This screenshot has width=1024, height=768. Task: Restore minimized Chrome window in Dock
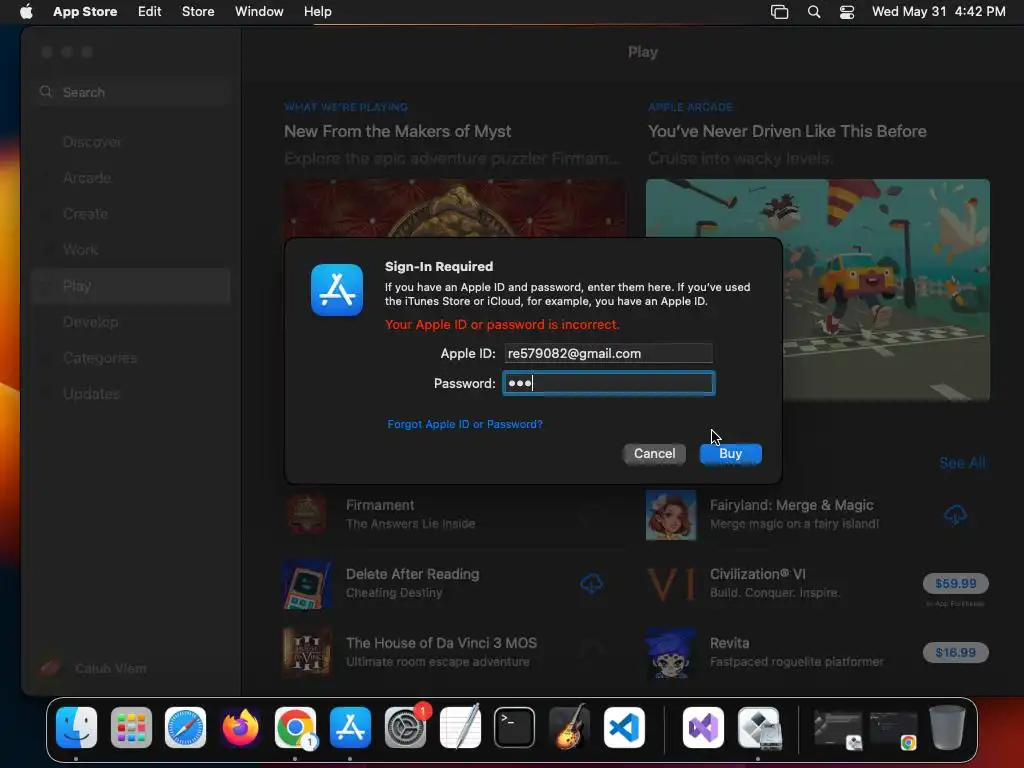(x=893, y=729)
